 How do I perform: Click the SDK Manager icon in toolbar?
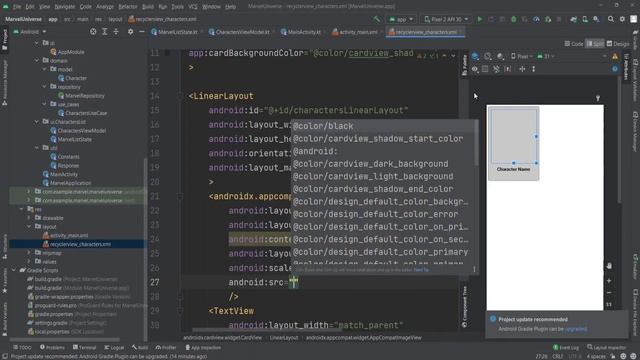pos(596,19)
